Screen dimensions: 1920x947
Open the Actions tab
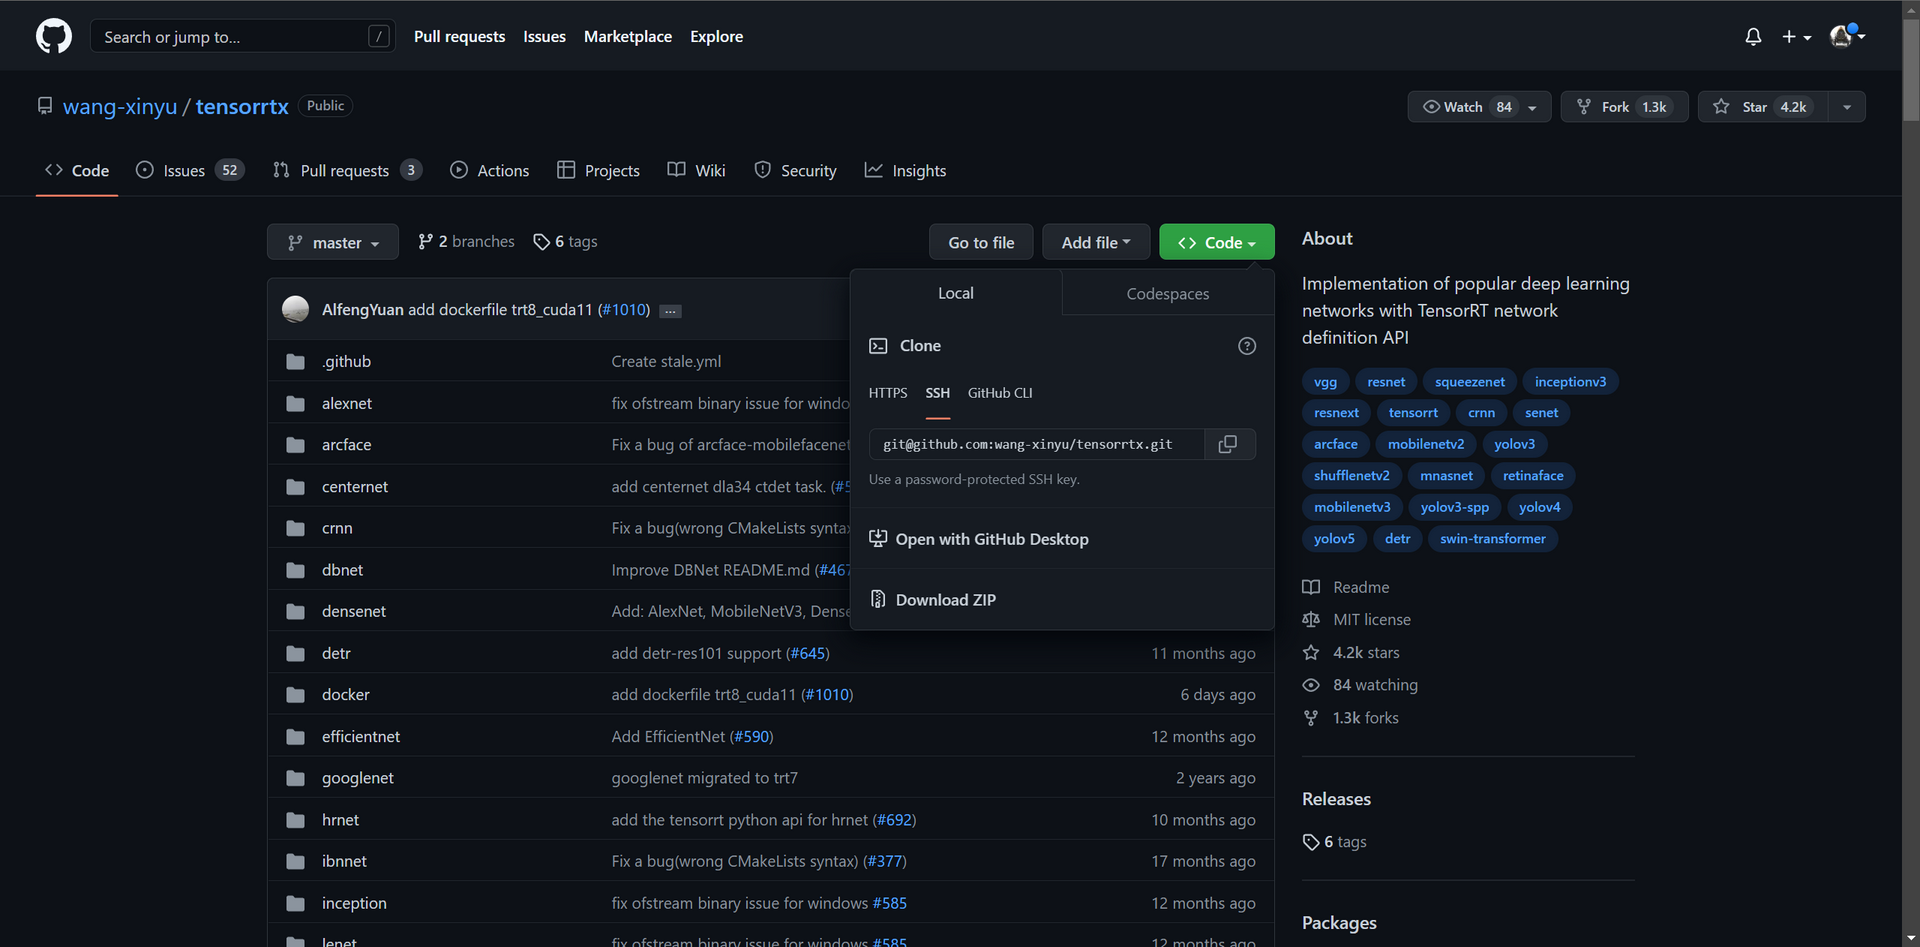pos(490,170)
